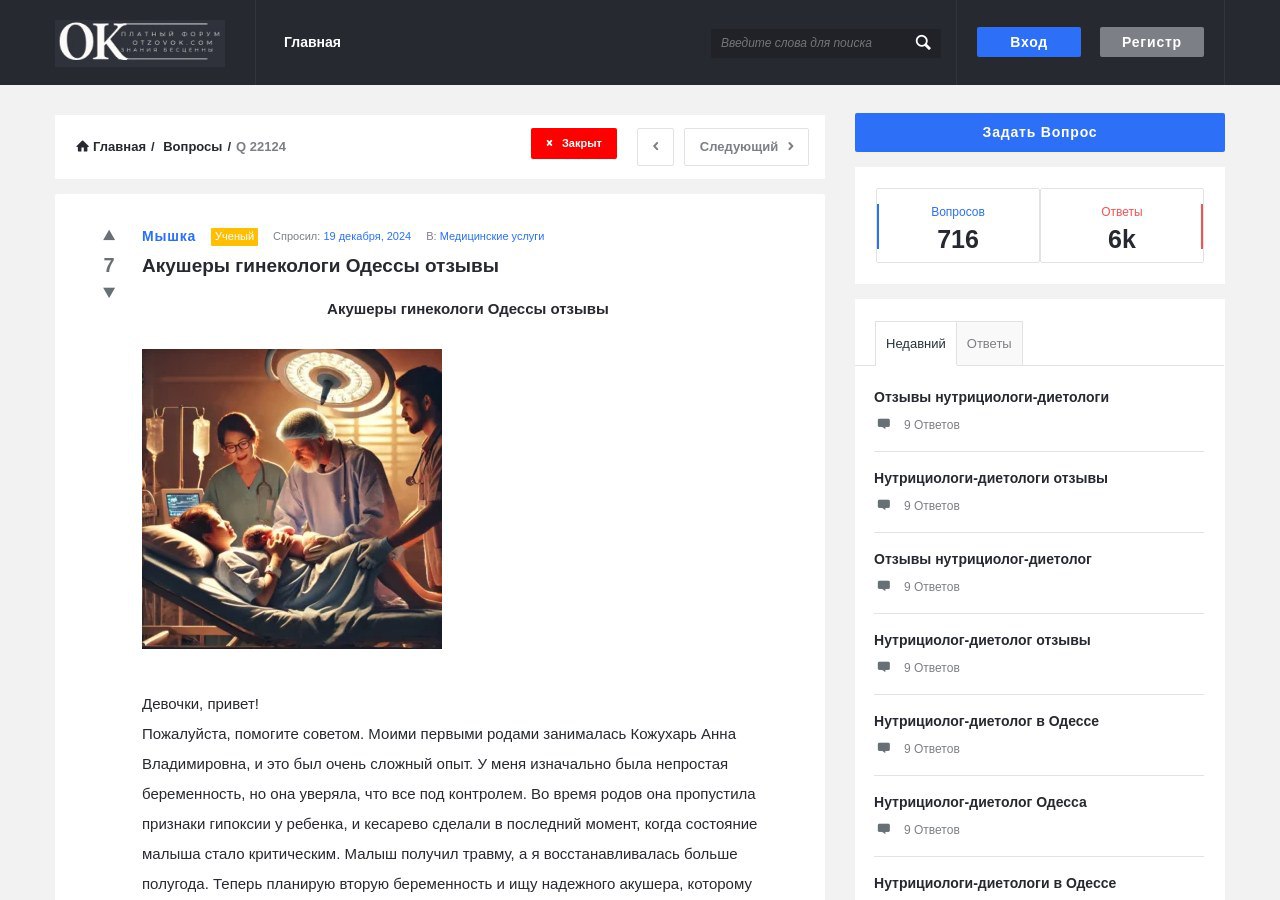
Task: Go to previous question arrow button
Action: pyautogui.click(x=655, y=147)
